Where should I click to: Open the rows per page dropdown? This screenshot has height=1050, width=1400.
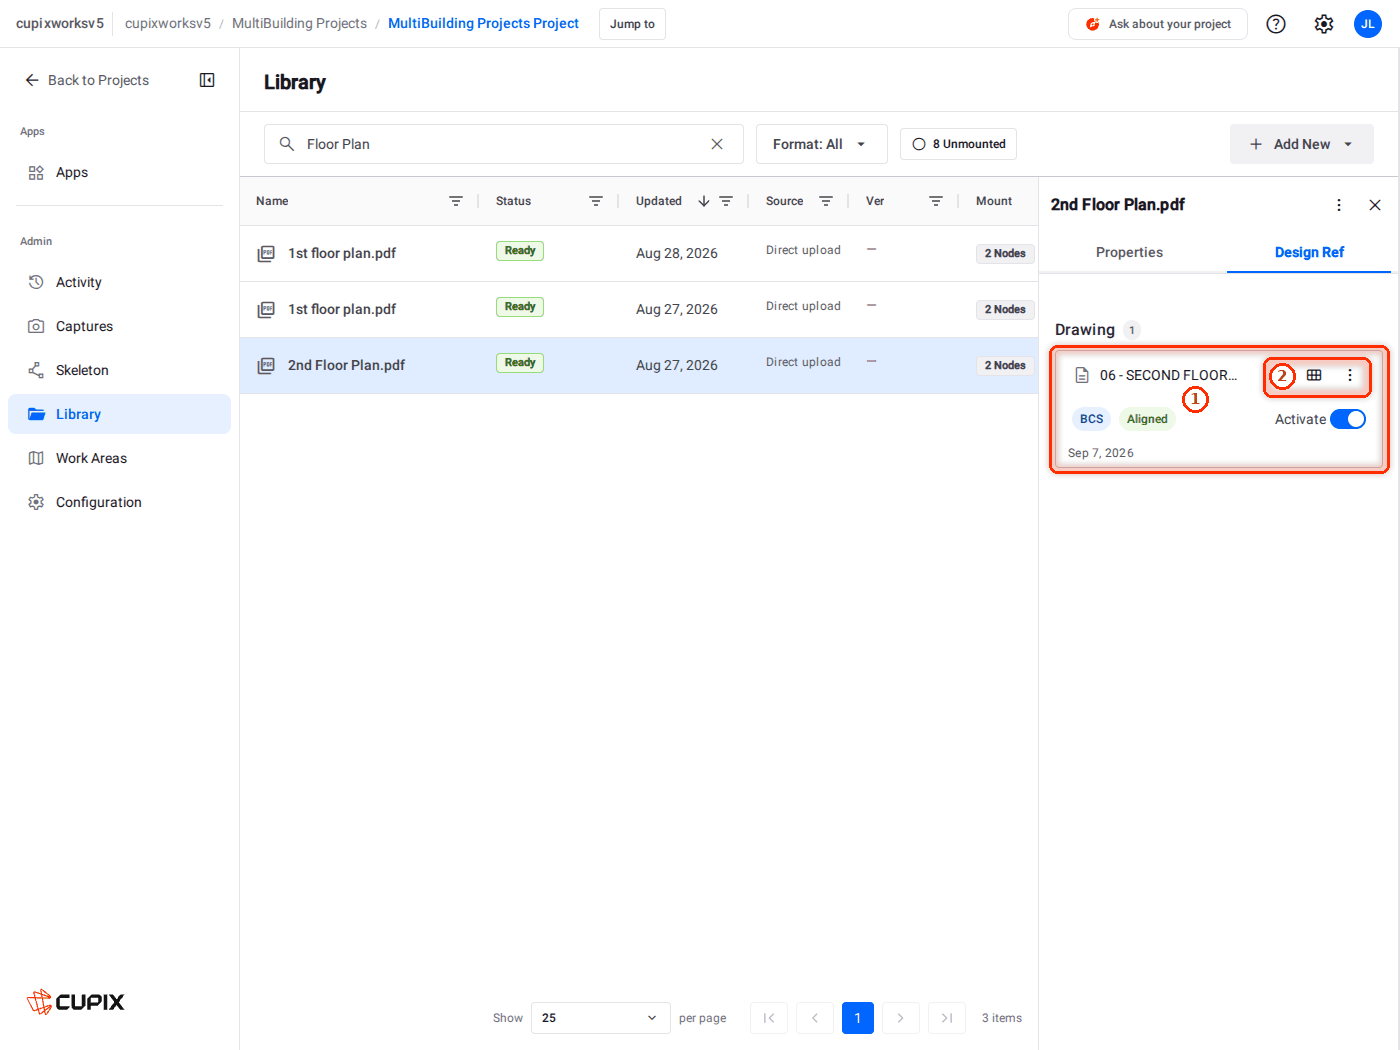(600, 1018)
